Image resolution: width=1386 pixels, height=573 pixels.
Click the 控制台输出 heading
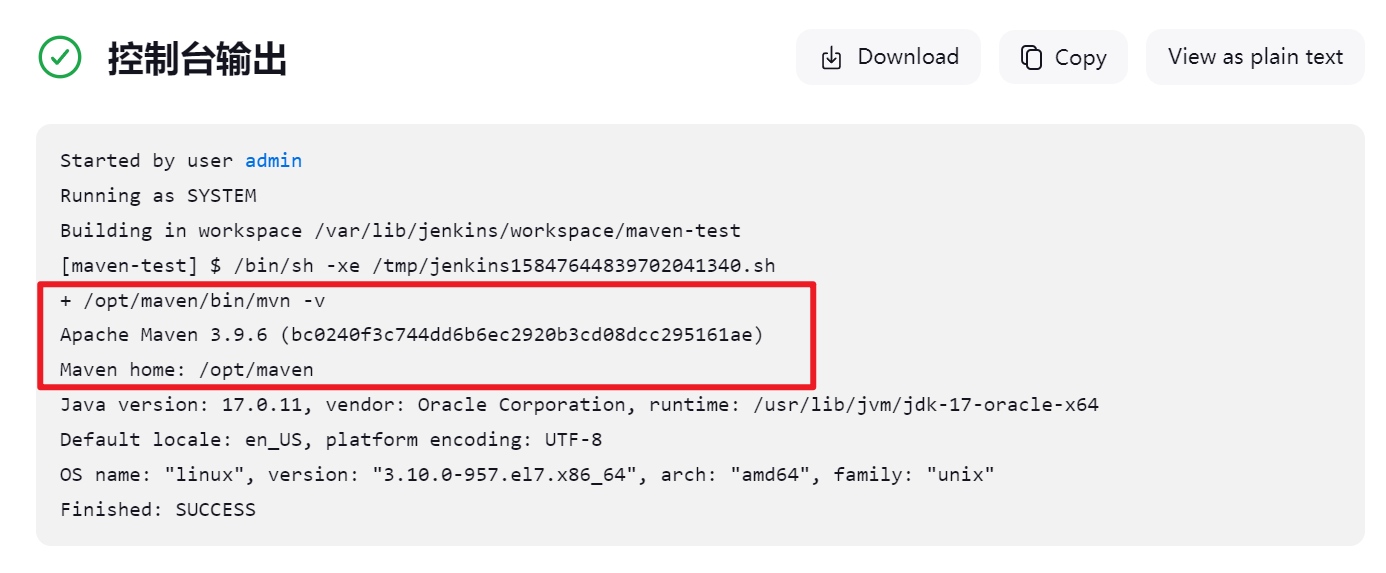(198, 59)
